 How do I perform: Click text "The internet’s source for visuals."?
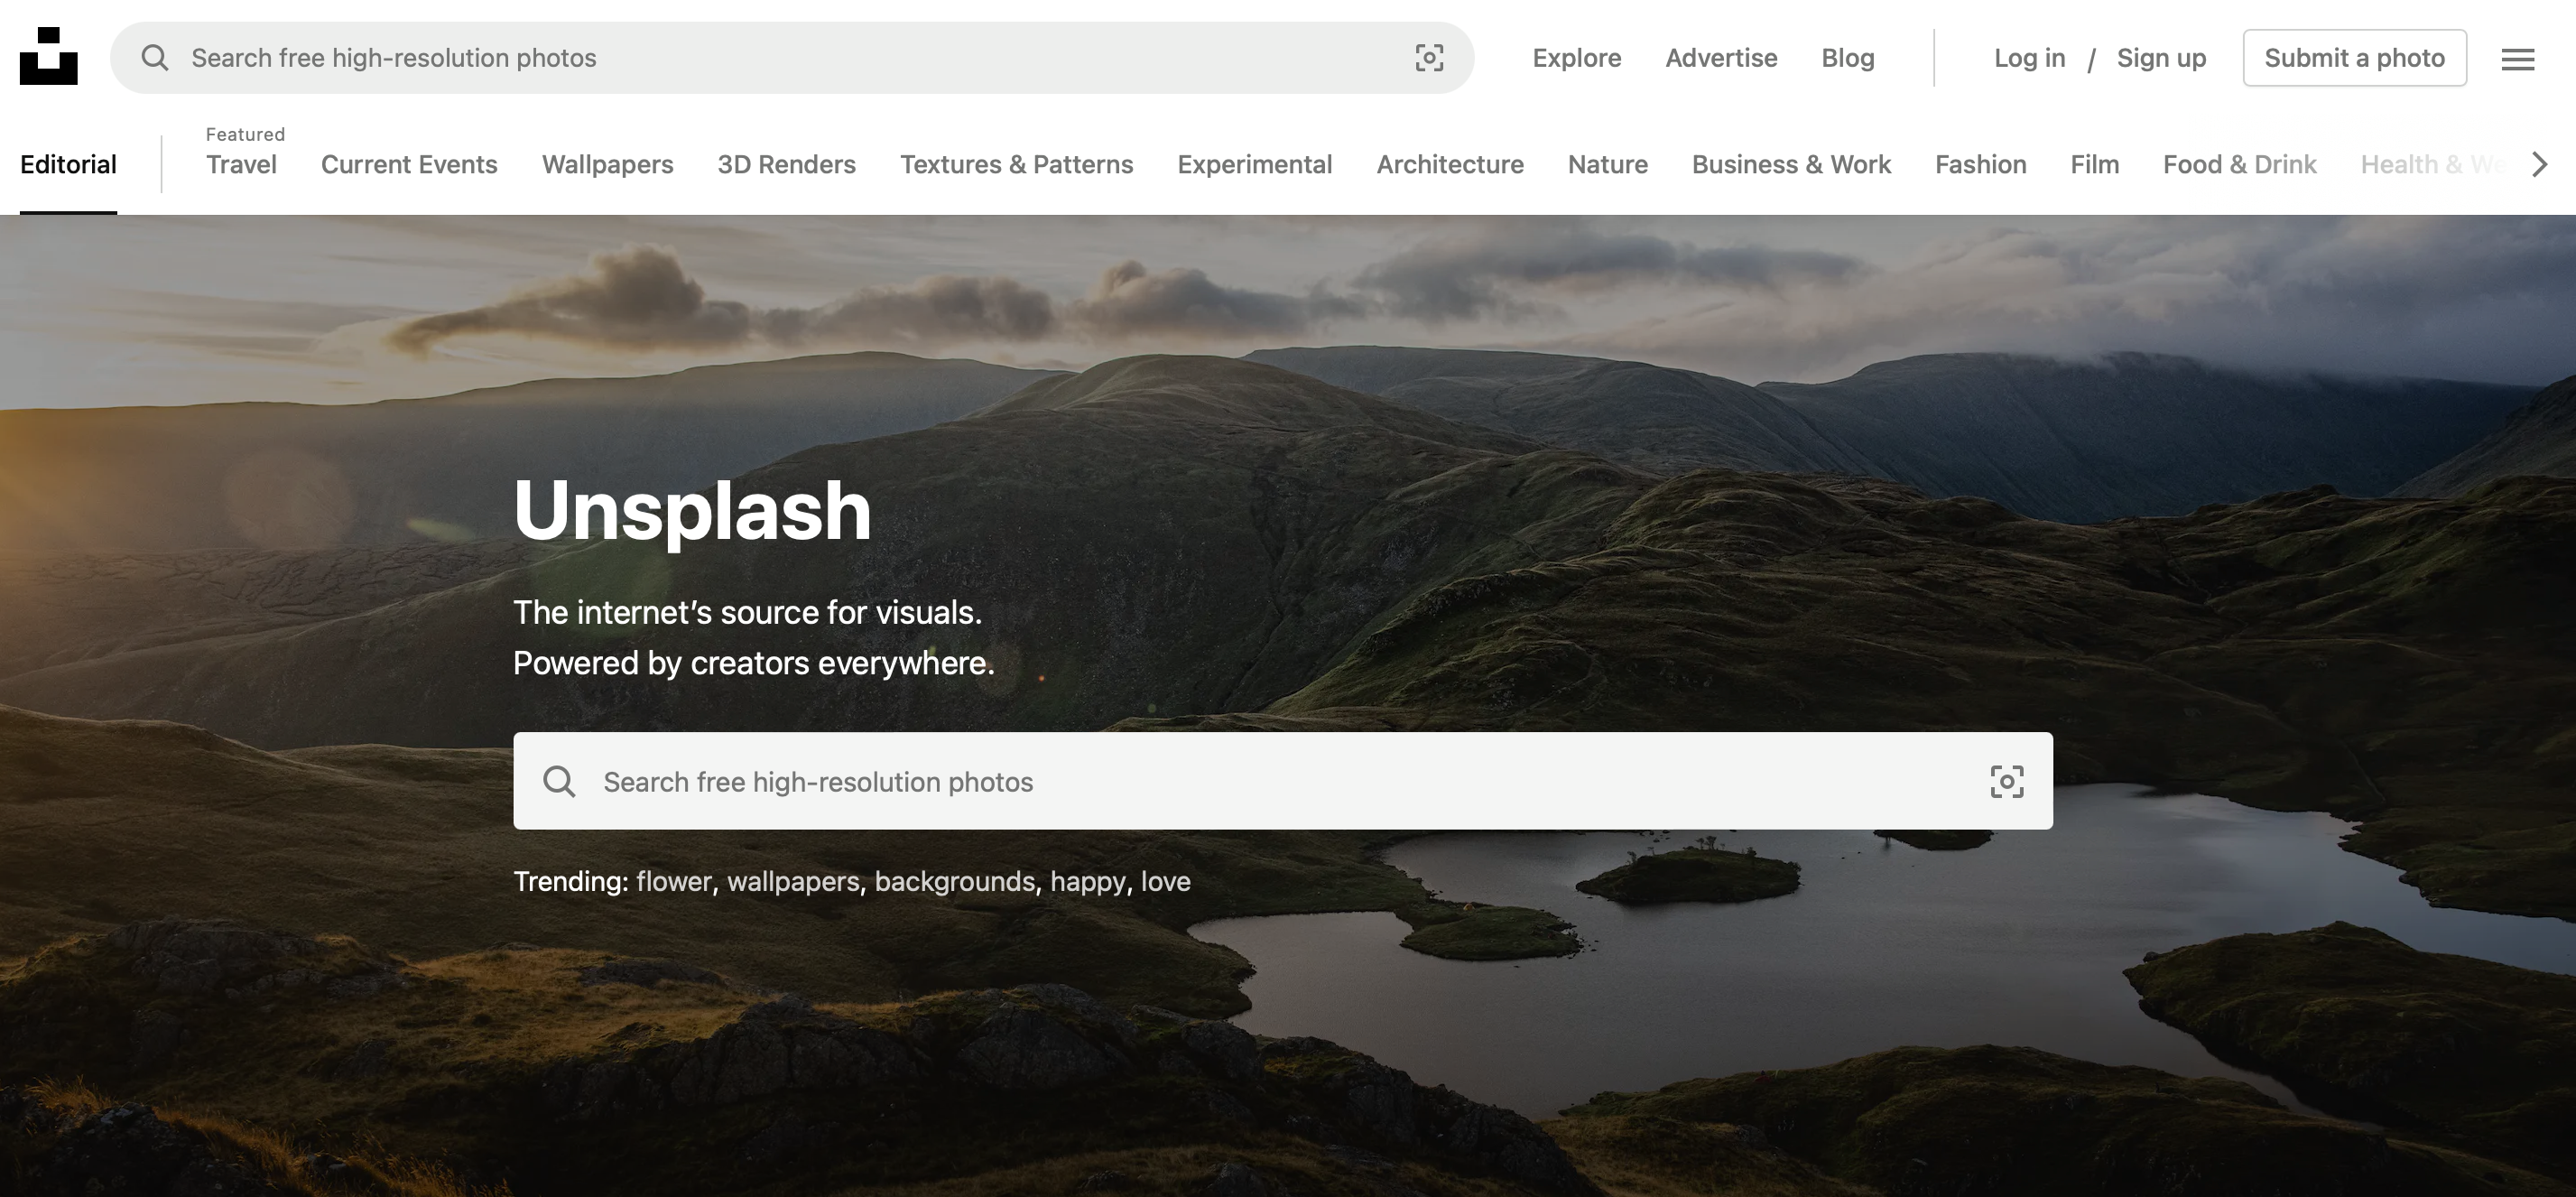747,612
